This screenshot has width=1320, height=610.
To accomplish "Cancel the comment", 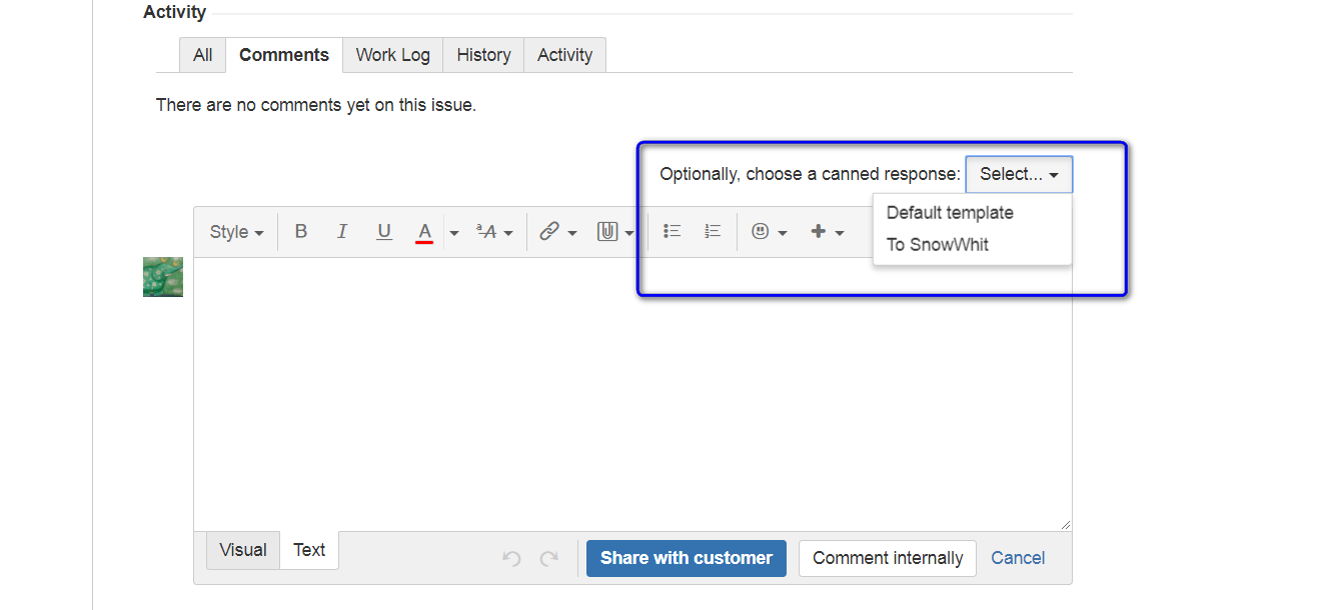I will [x=1018, y=558].
